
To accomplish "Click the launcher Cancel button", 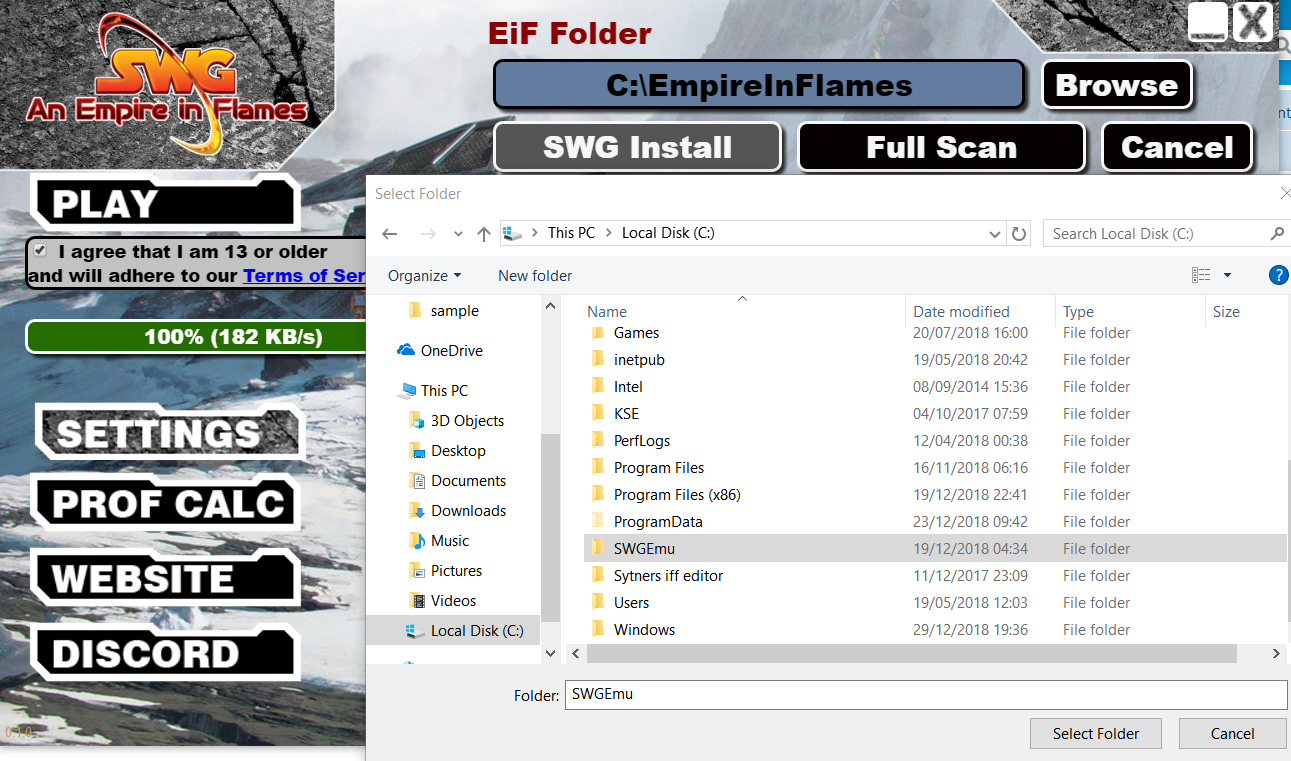I will point(1177,147).
